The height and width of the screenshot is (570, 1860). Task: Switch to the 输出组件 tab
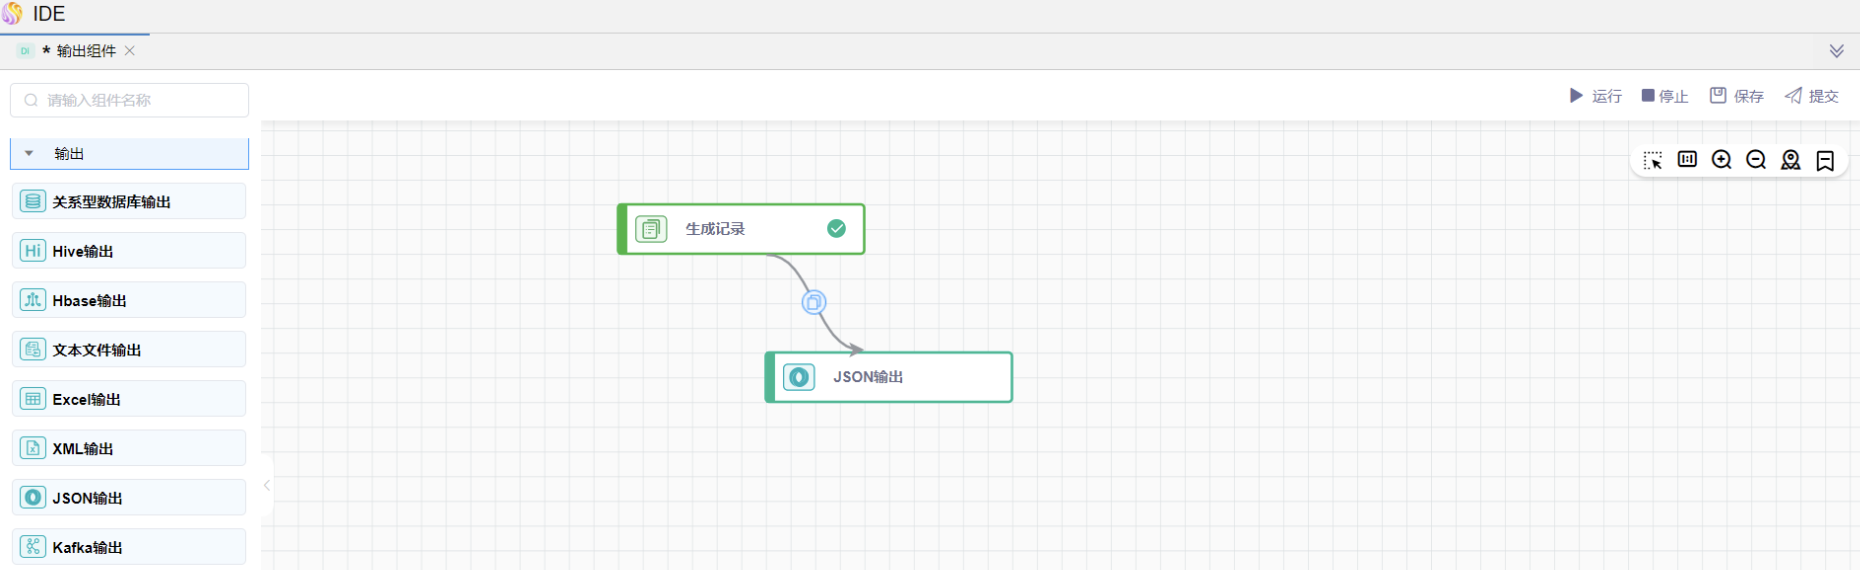click(85, 51)
